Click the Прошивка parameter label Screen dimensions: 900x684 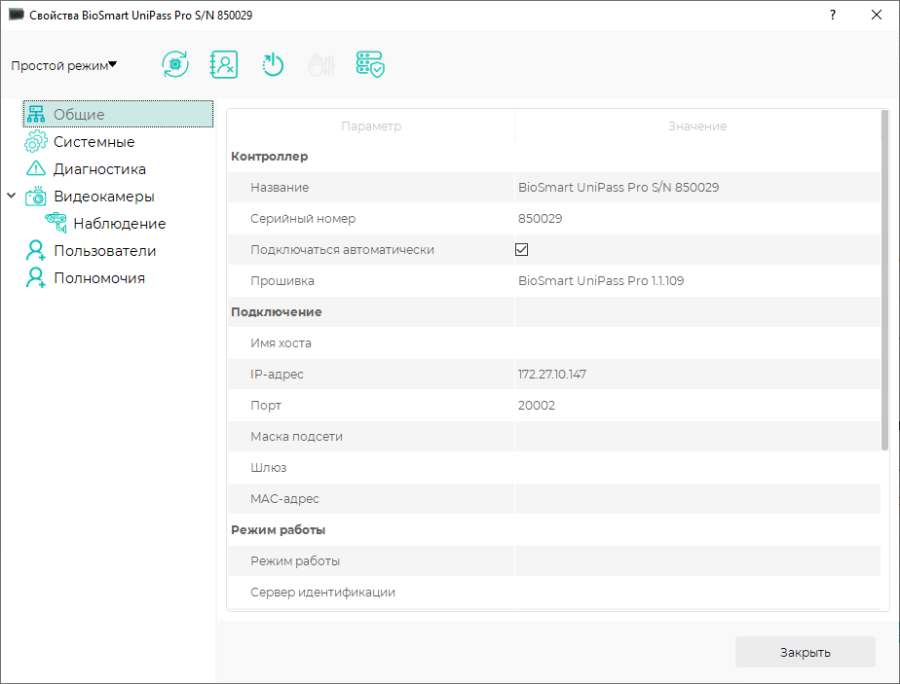pyautogui.click(x=282, y=281)
